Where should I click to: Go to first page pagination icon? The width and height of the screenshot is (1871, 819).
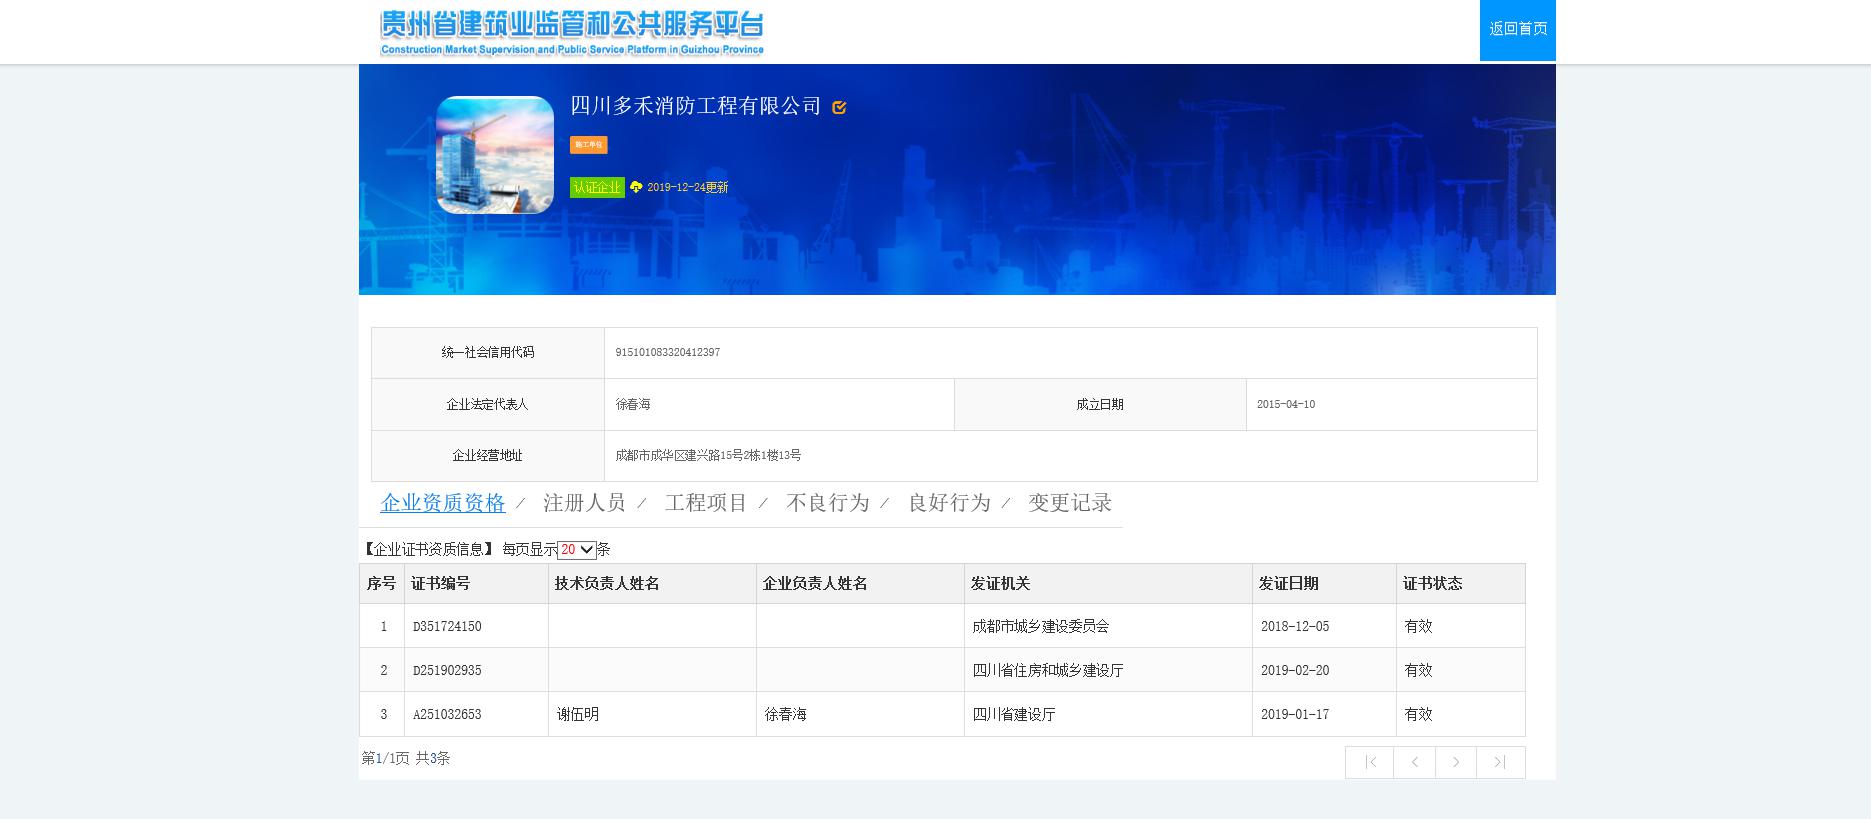[1370, 762]
